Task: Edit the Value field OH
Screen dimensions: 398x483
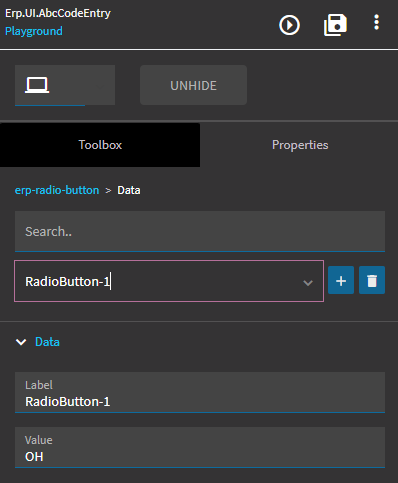Action: (x=200, y=448)
